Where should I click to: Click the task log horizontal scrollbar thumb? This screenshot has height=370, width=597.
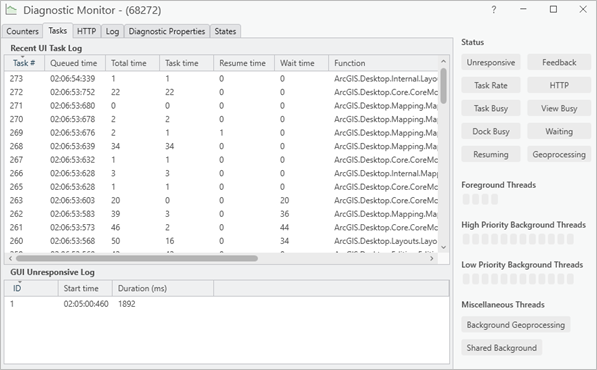tap(137, 258)
